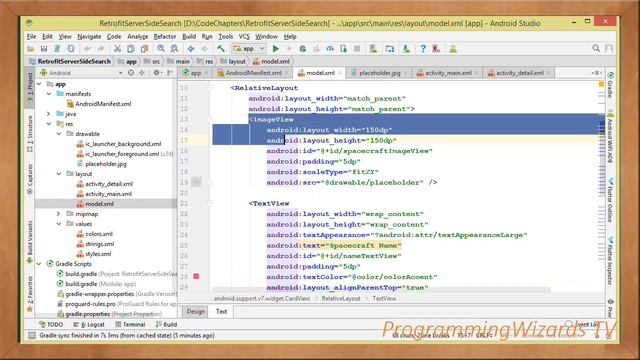Click the Paste toolbar icon
Viewport: 640px width, 360px height.
[x=144, y=49]
